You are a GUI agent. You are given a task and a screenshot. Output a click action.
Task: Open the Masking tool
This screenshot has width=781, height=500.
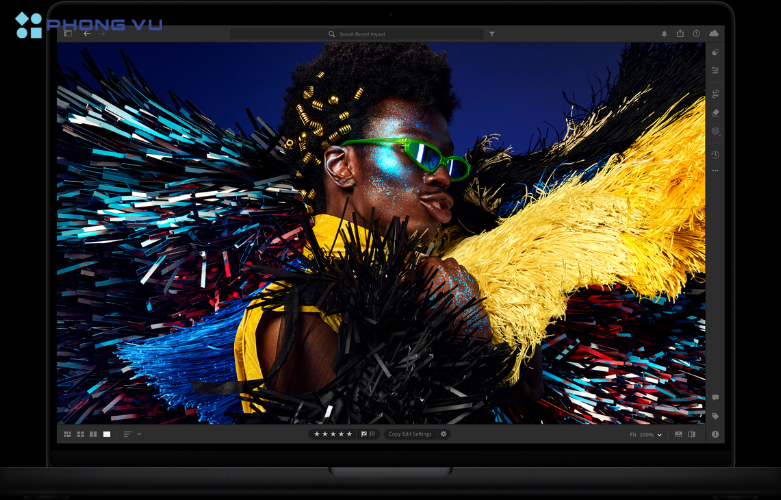(715, 131)
